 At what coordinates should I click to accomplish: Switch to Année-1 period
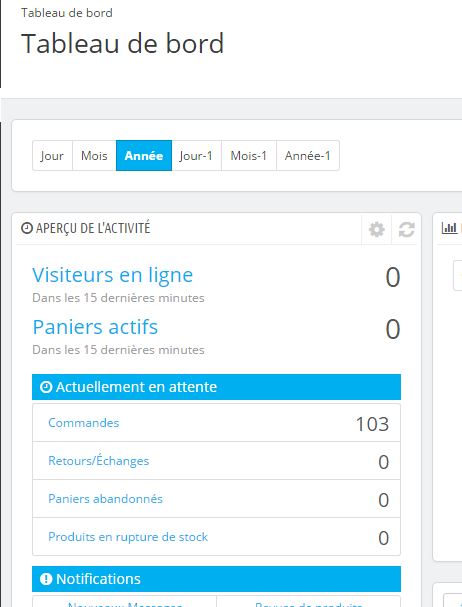tap(308, 156)
